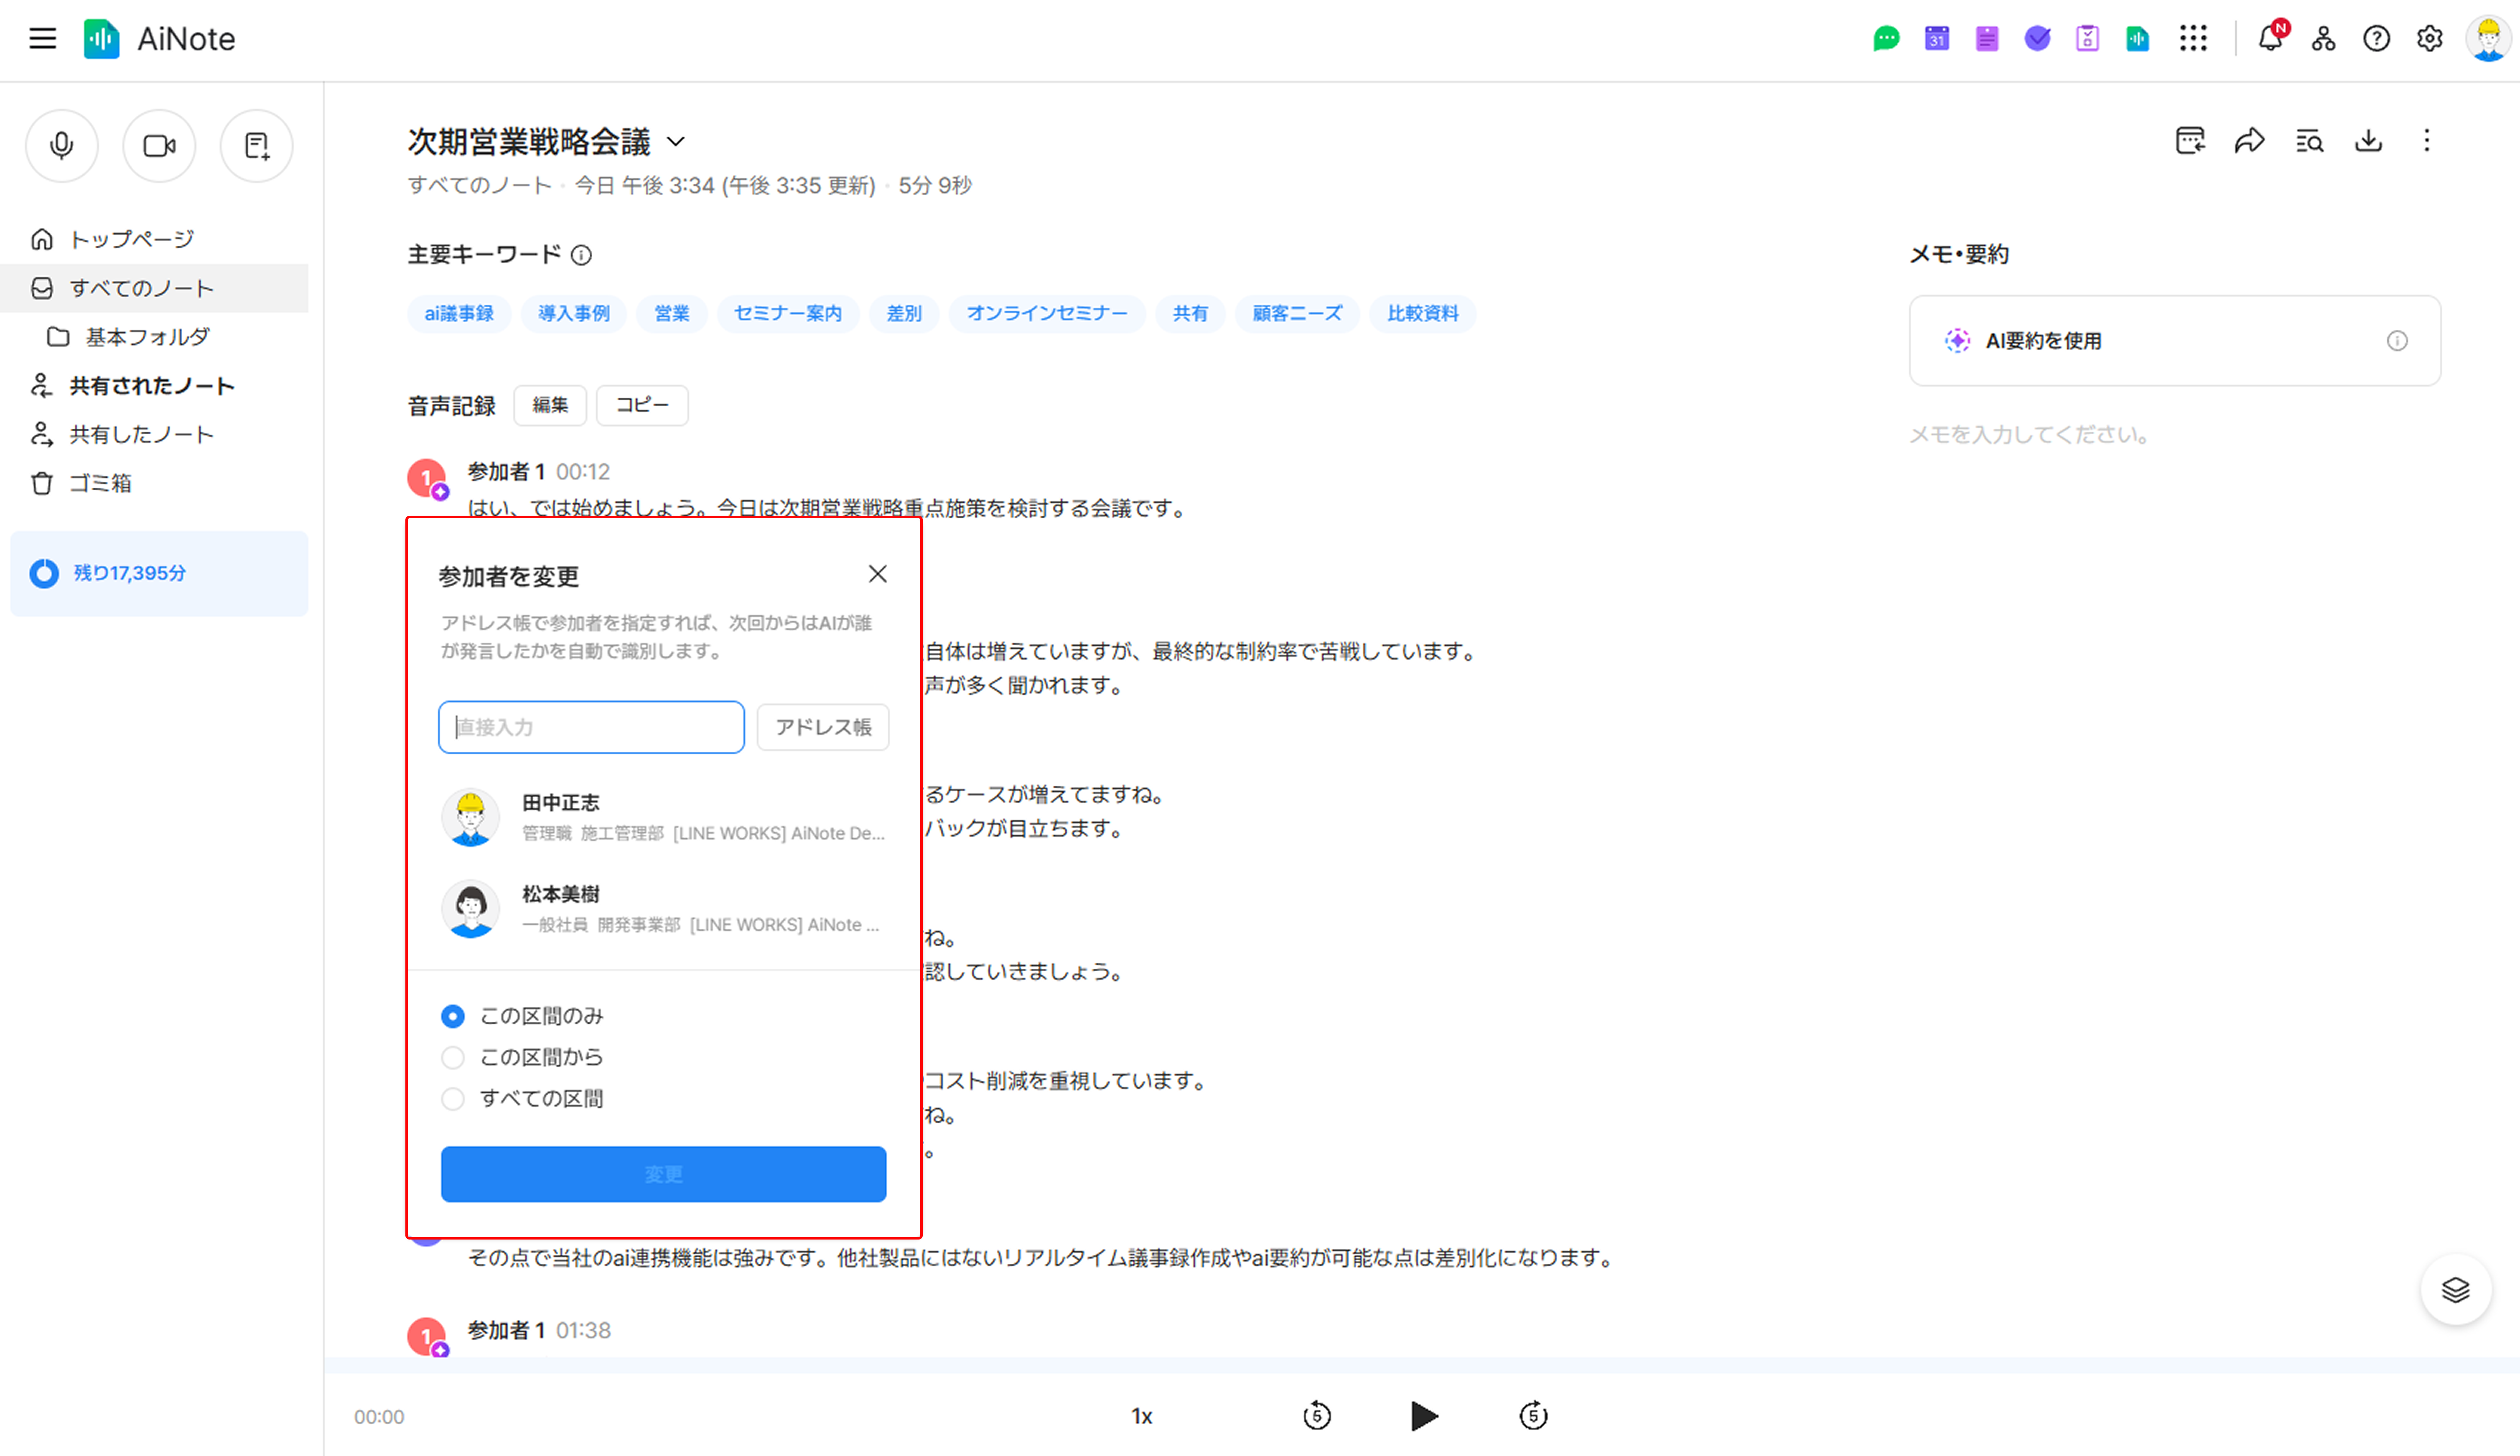Open the apps grid launcher icon
The height and width of the screenshot is (1456, 2520).
(2193, 39)
